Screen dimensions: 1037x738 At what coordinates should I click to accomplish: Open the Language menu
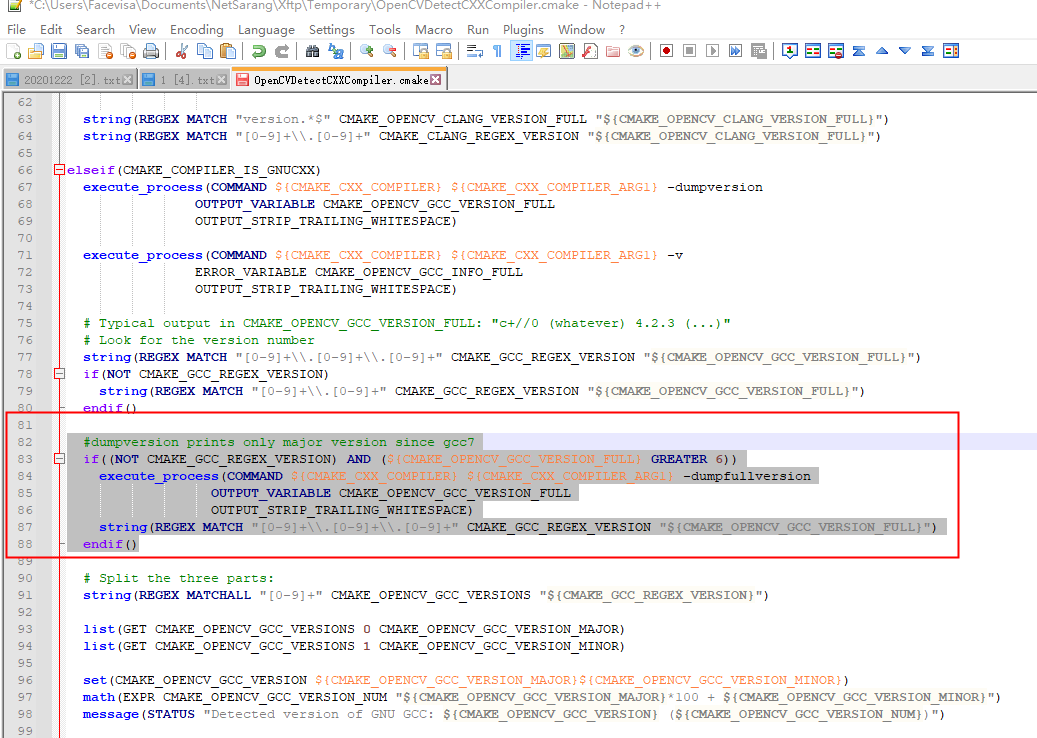point(267,30)
